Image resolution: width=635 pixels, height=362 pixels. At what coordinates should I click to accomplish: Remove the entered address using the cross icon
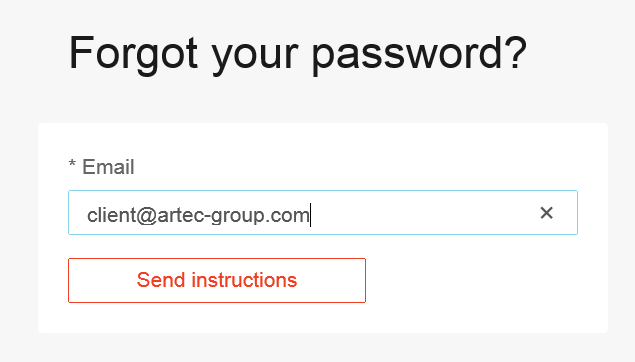point(546,213)
